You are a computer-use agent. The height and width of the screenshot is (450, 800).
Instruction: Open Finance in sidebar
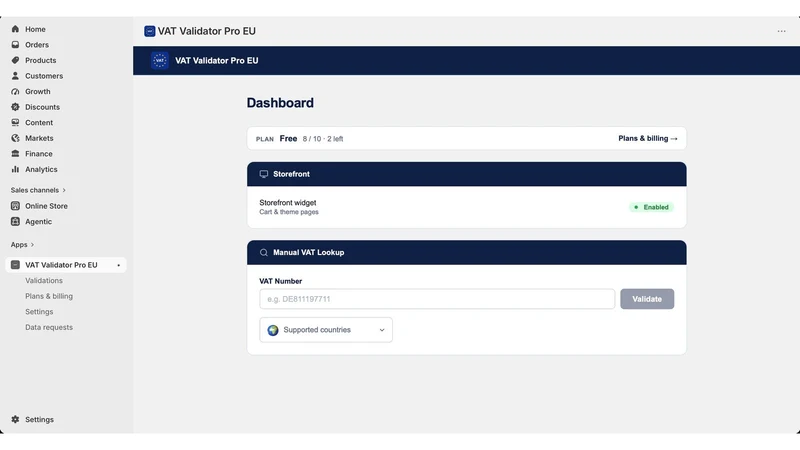39,154
